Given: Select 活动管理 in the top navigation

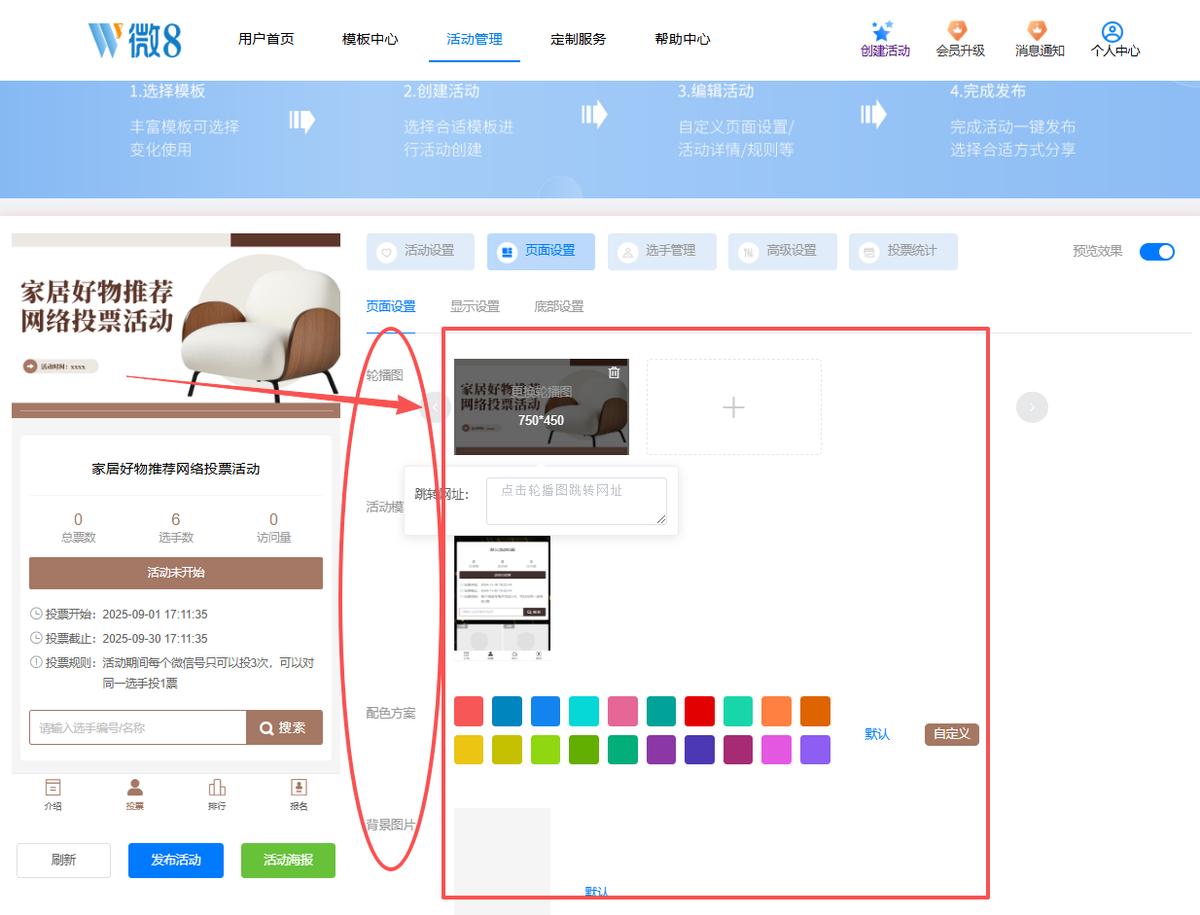Looking at the screenshot, I should click(x=474, y=39).
